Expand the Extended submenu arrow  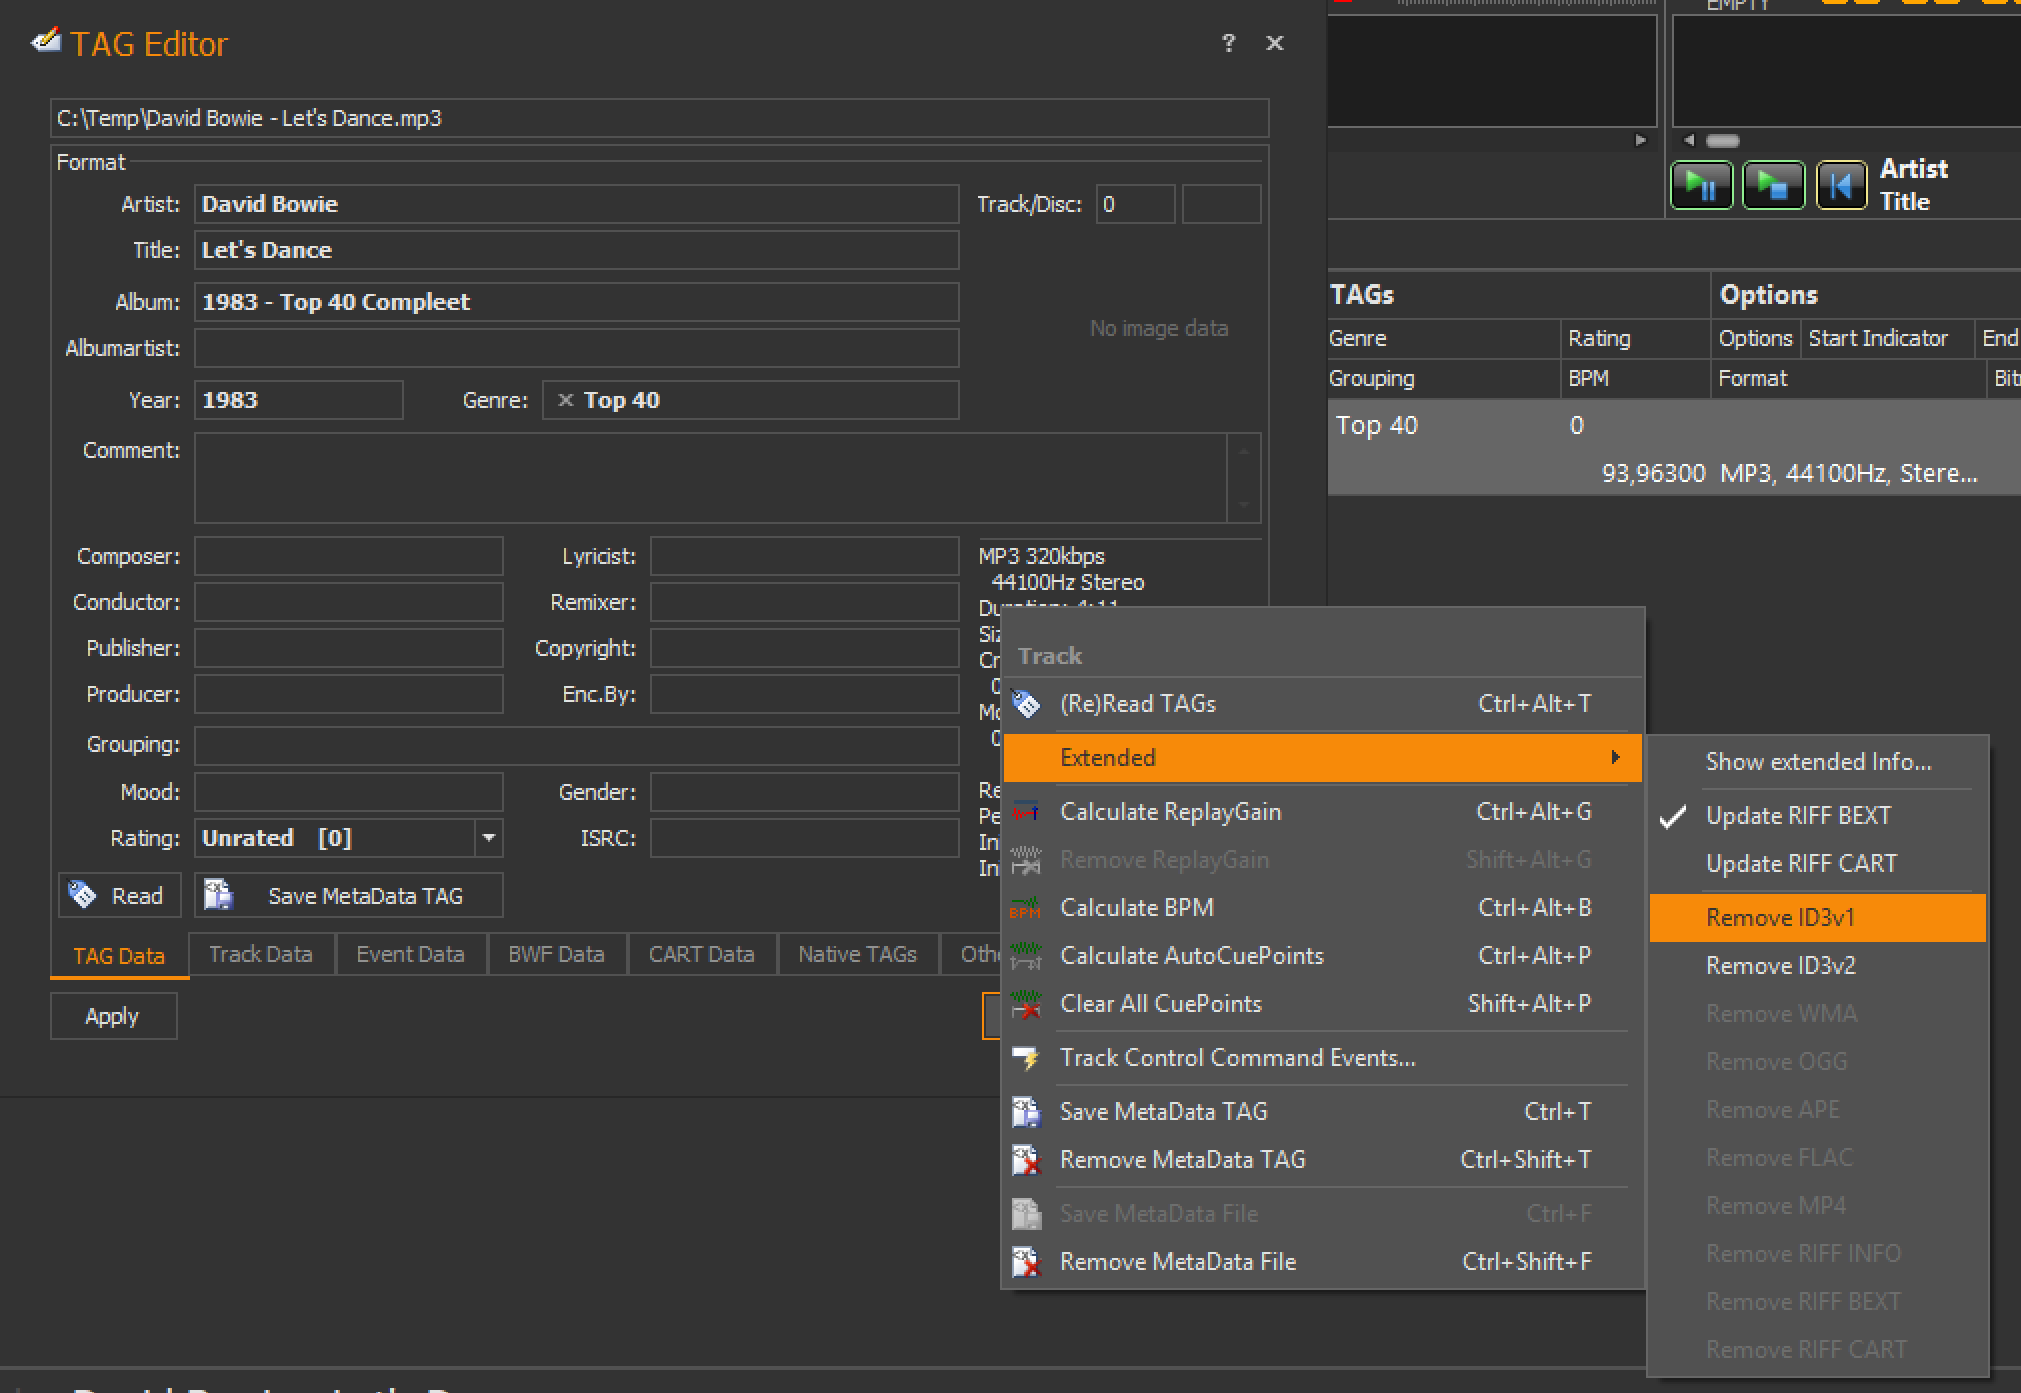coord(1615,758)
